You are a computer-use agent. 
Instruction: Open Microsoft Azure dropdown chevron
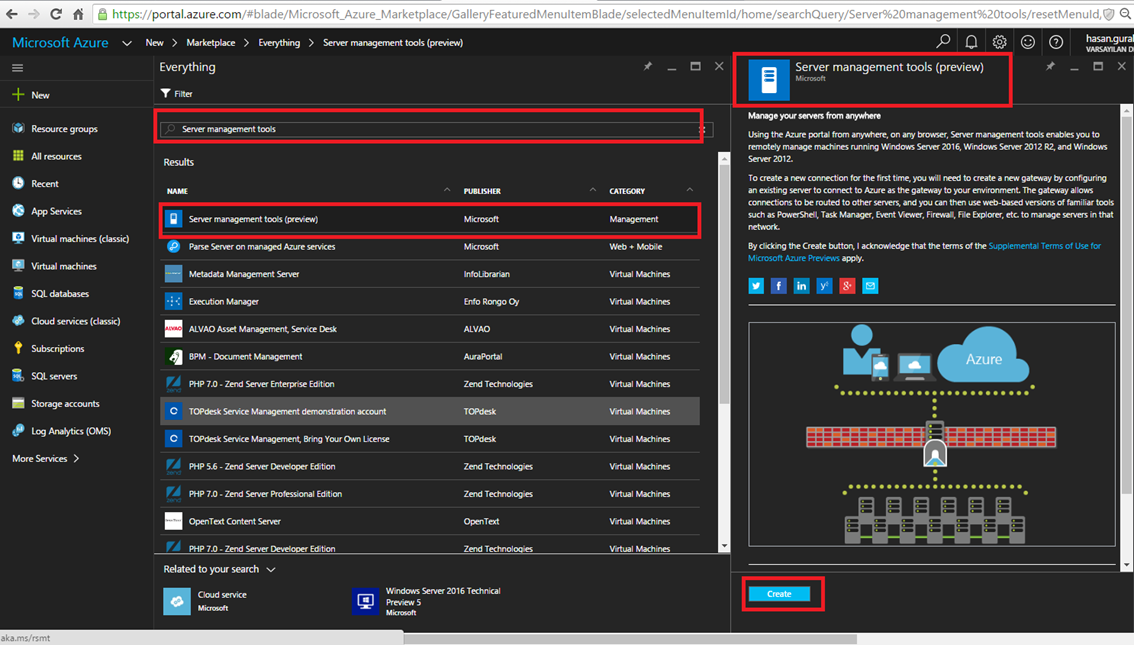(x=127, y=43)
